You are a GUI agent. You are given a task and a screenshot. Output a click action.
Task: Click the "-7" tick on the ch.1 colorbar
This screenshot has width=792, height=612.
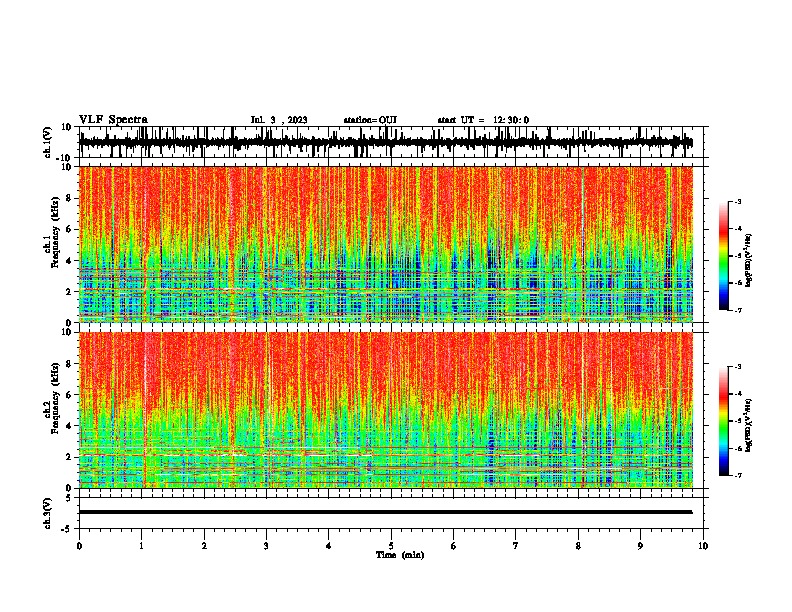738,310
